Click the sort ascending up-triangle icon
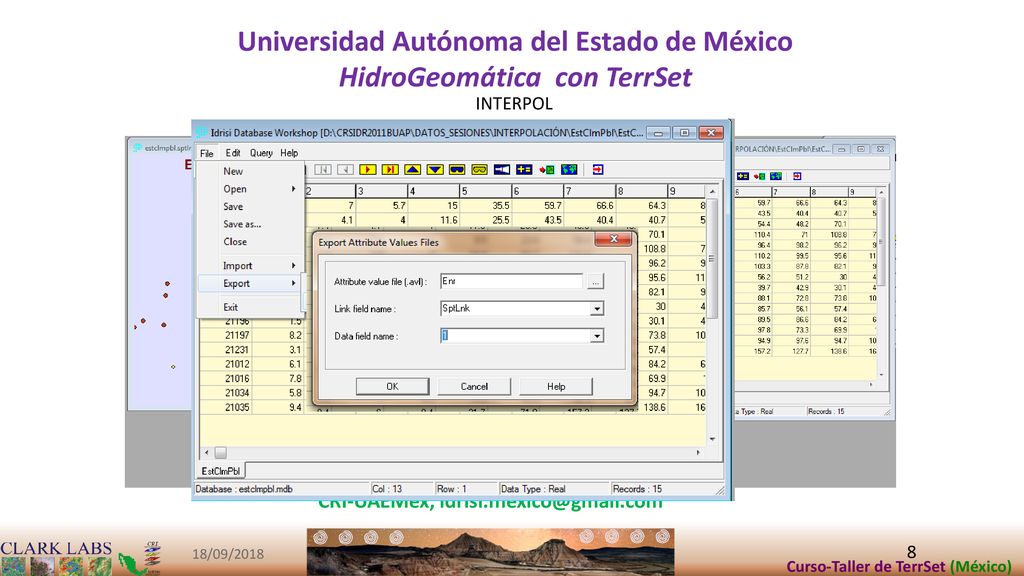The height and width of the screenshot is (576, 1024). [x=412, y=170]
